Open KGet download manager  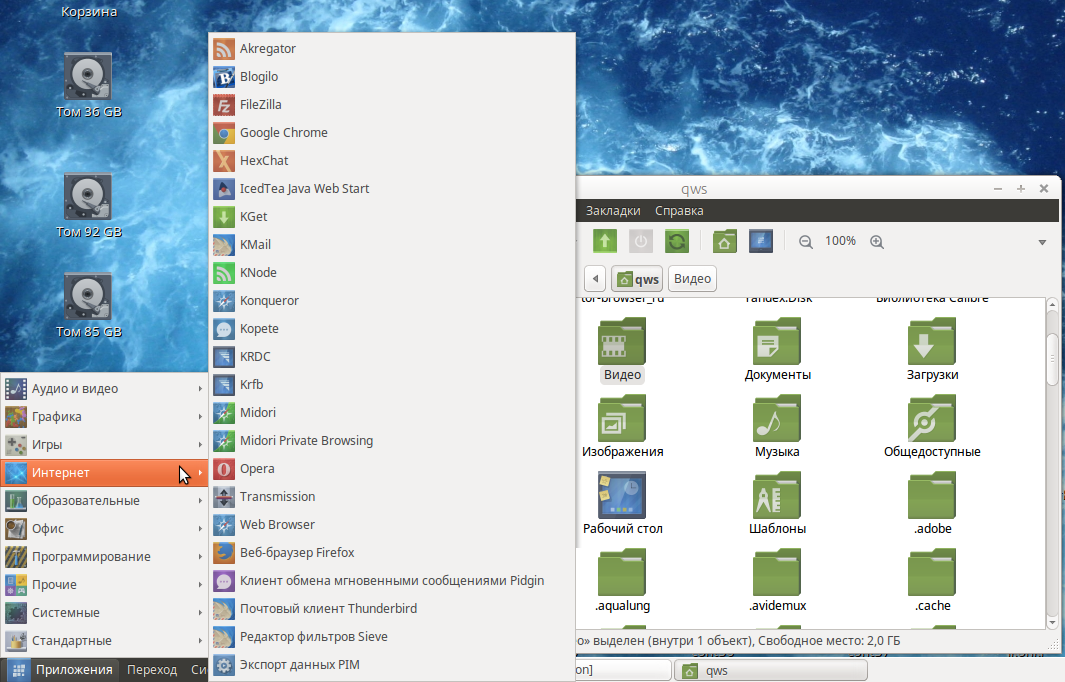click(392, 217)
